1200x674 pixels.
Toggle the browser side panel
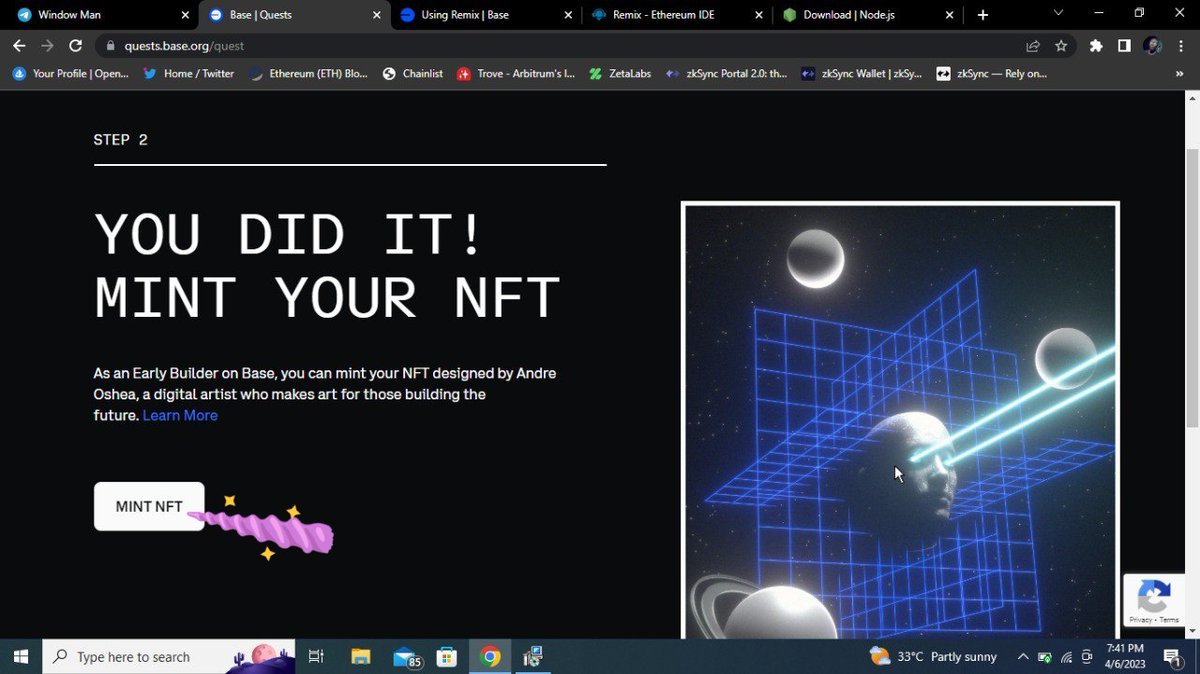tap(1124, 46)
